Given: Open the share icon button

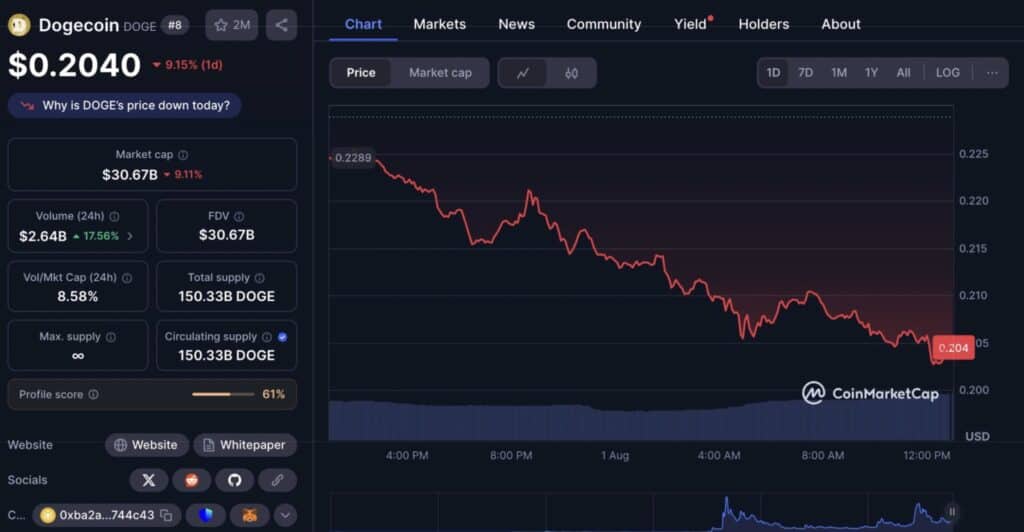Looking at the screenshot, I should [281, 25].
